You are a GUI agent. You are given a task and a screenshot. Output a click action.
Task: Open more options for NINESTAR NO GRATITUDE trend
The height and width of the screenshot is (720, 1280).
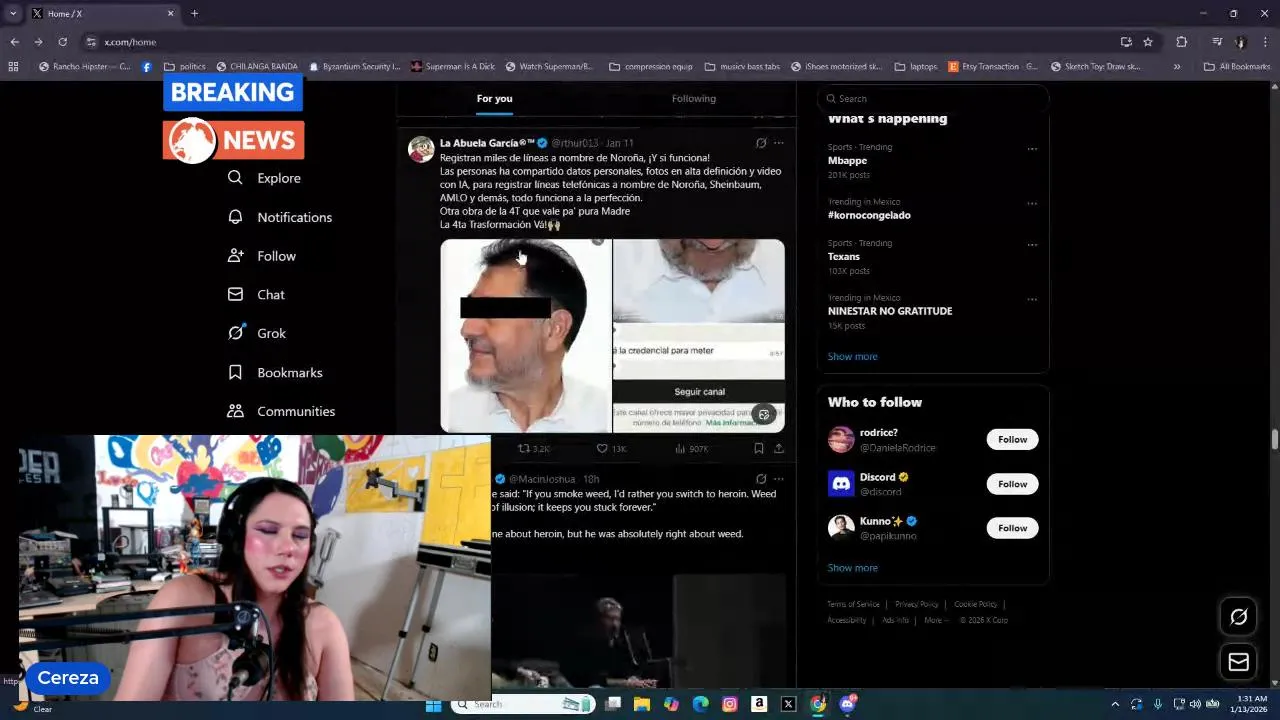click(1032, 299)
